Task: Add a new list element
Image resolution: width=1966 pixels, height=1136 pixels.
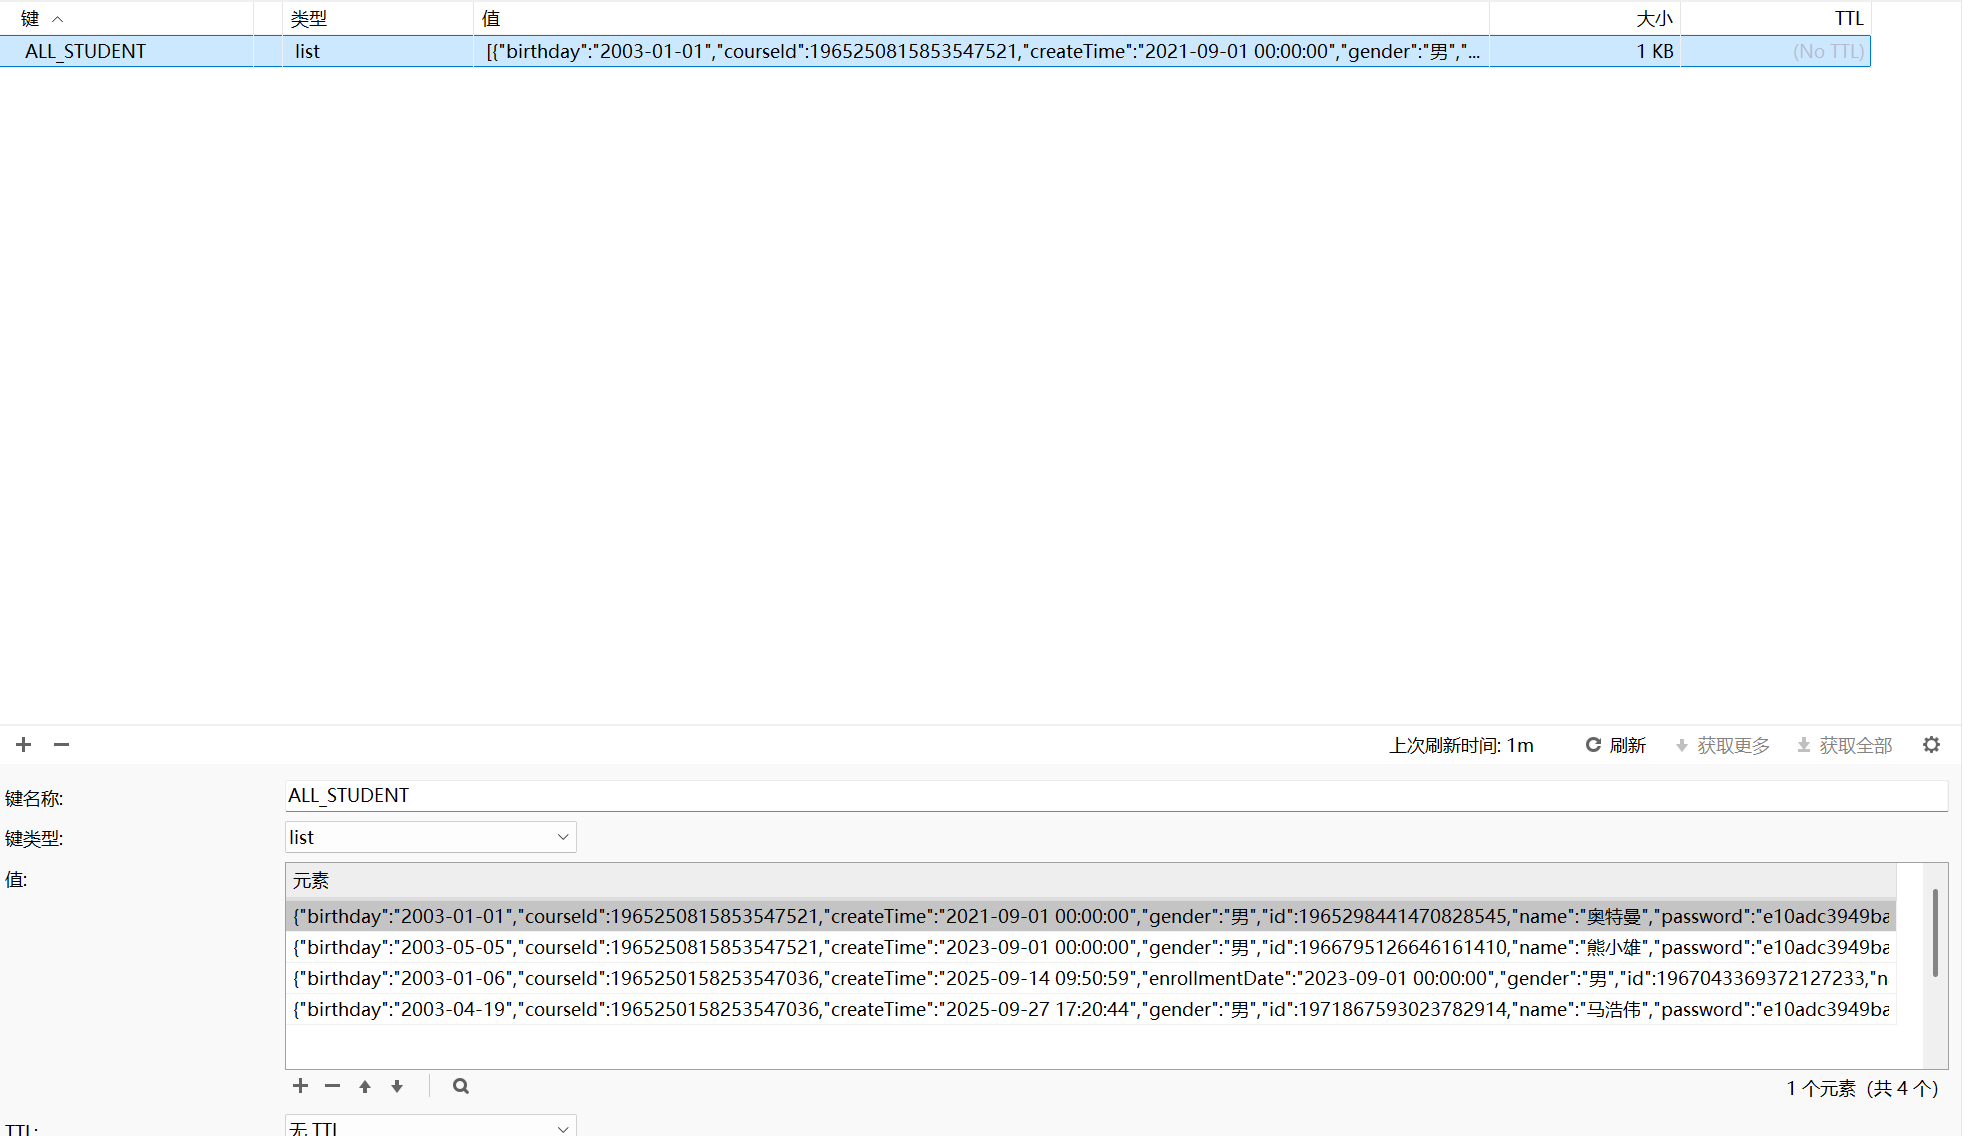Action: [300, 1086]
